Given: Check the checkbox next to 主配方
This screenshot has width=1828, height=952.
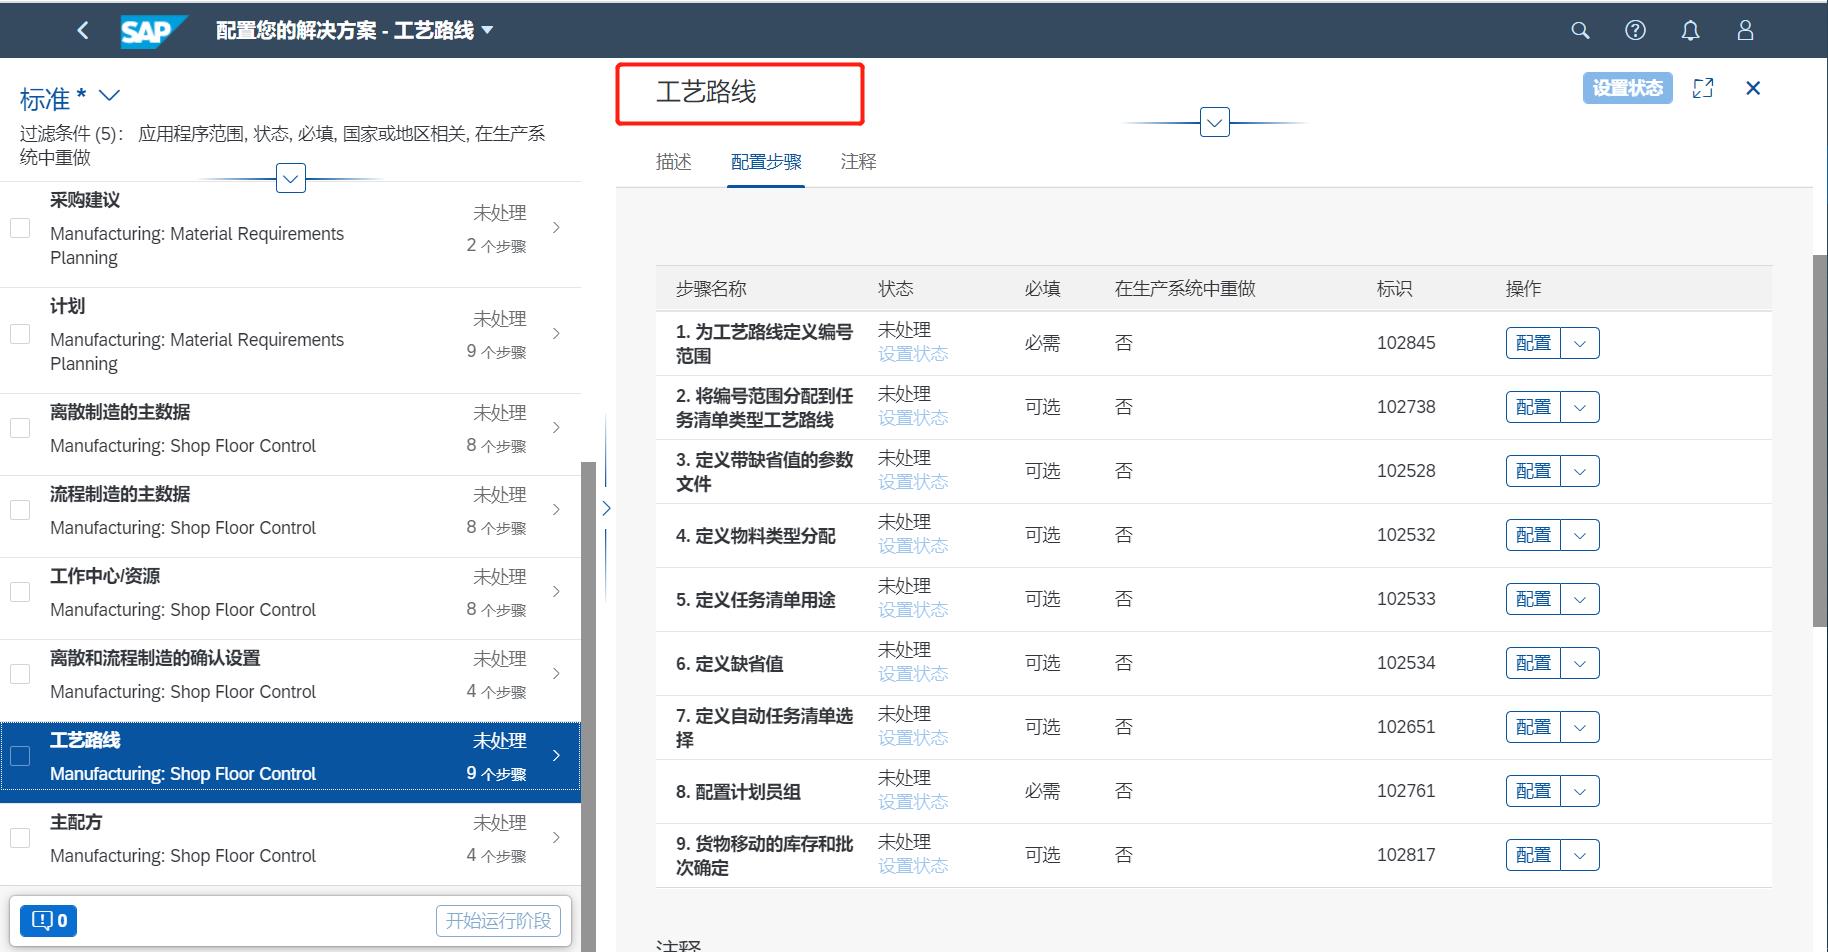Looking at the screenshot, I should tap(20, 838).
